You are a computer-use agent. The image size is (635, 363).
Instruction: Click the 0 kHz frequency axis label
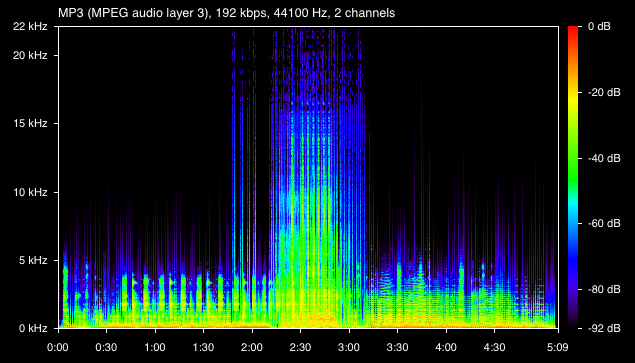click(32, 329)
